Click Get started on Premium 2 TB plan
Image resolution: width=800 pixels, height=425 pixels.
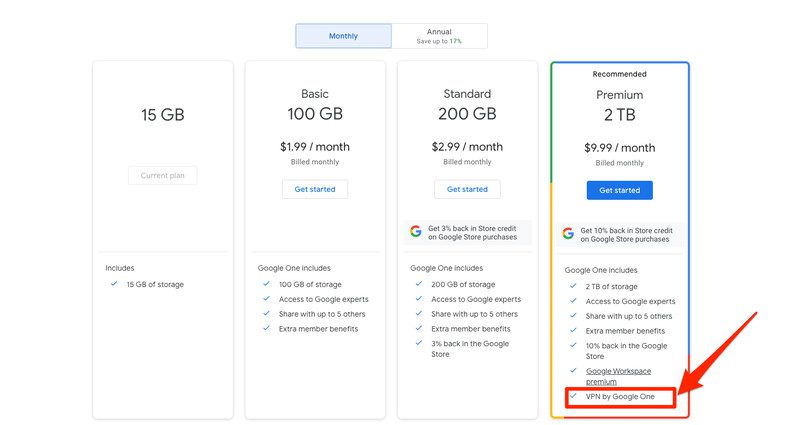coord(619,190)
